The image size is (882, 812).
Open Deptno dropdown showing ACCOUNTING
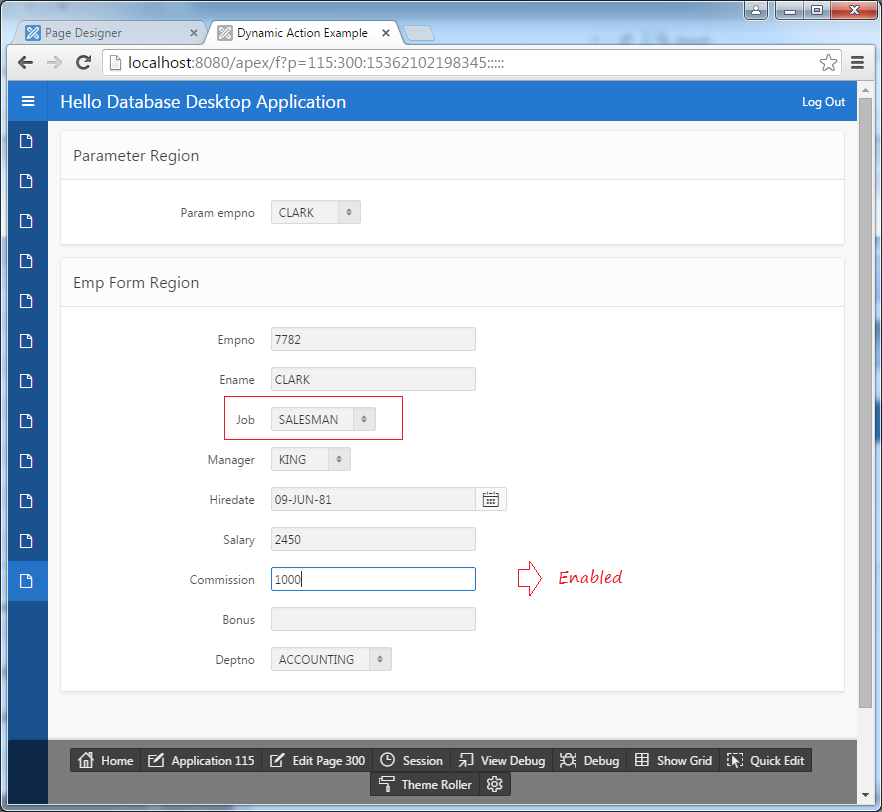[331, 659]
